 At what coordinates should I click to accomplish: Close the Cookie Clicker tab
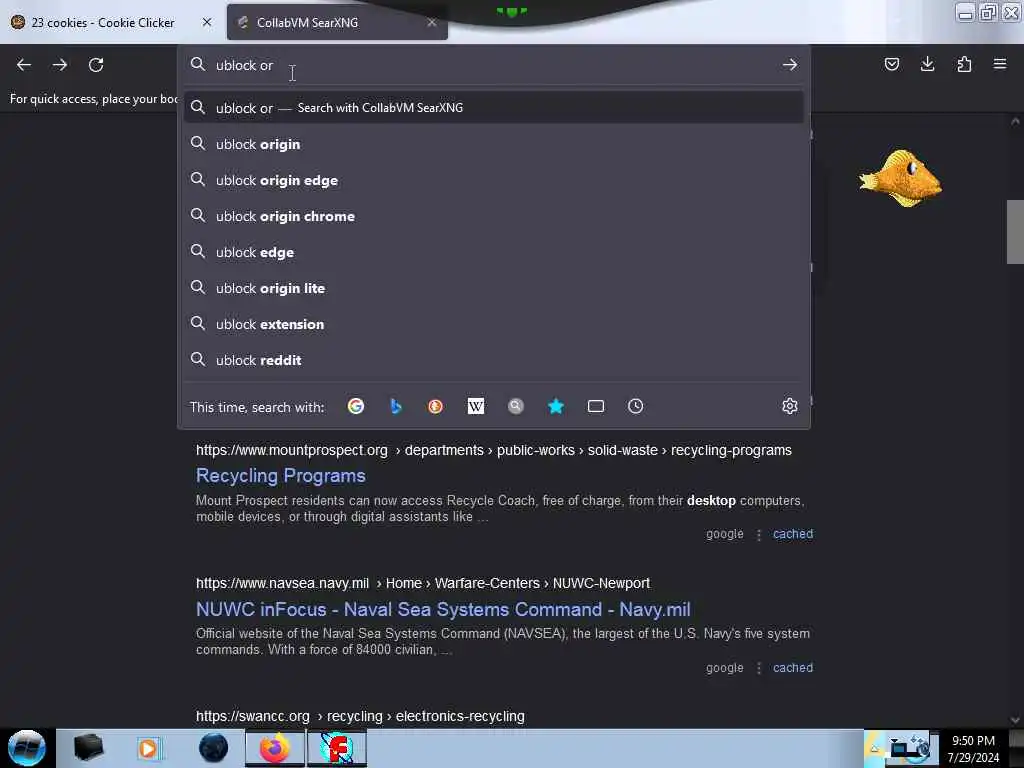[x=207, y=22]
